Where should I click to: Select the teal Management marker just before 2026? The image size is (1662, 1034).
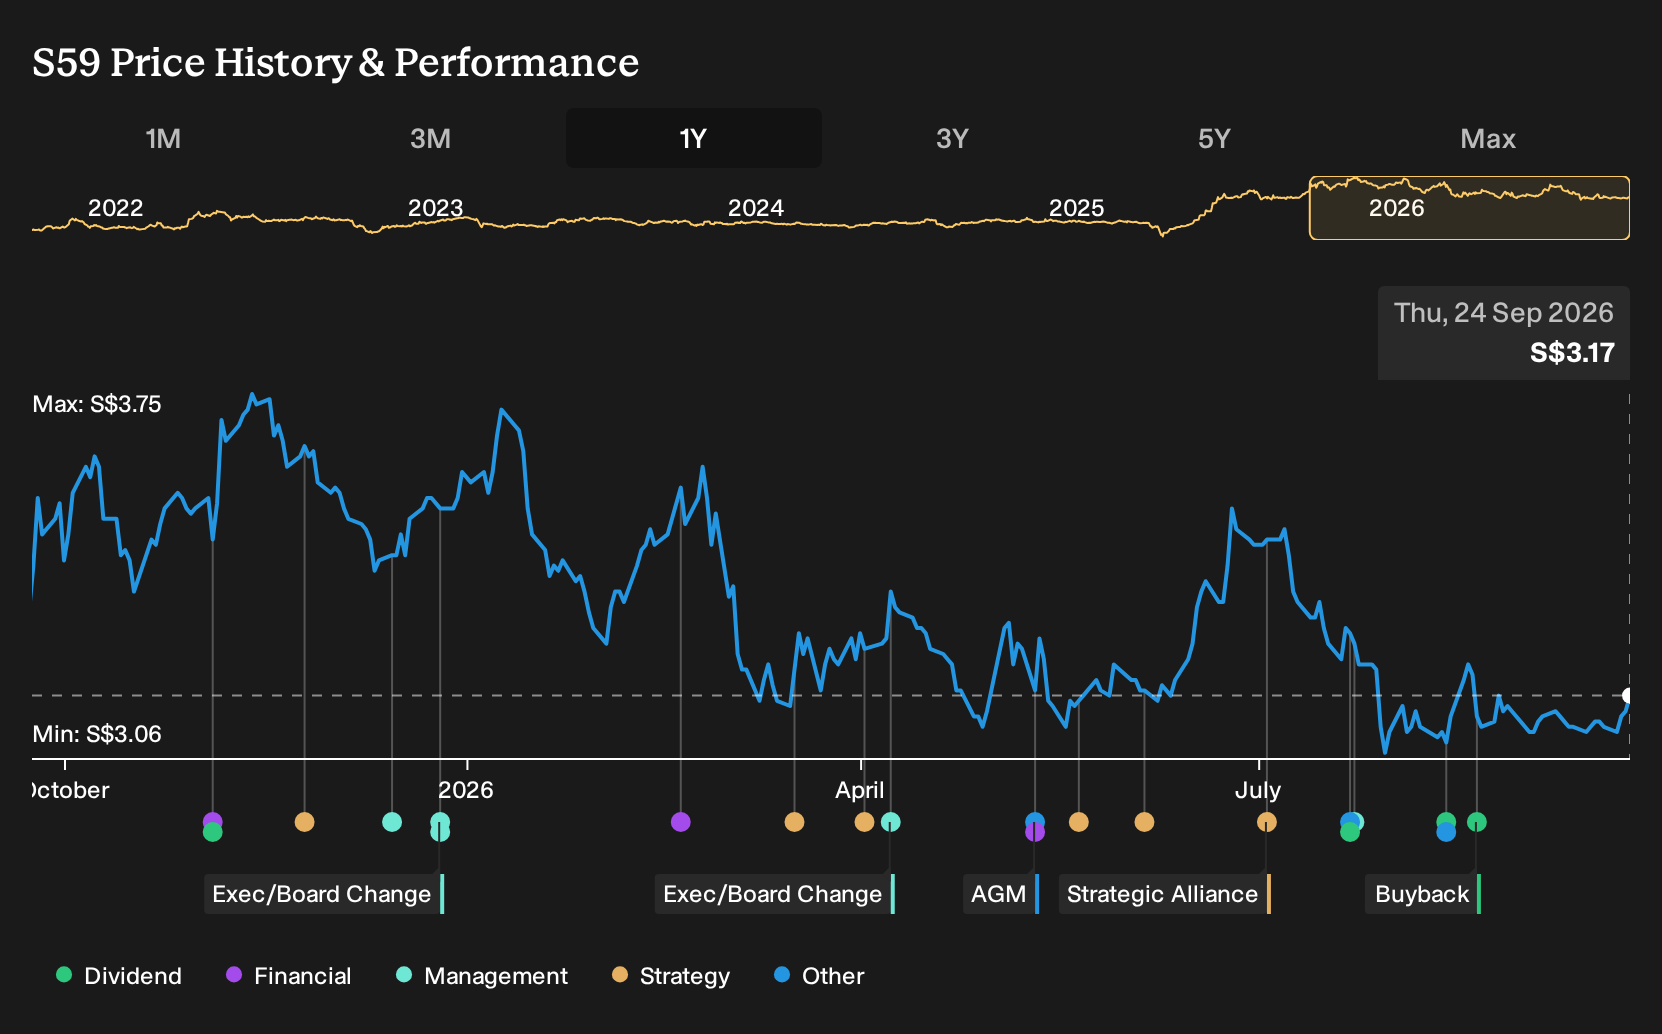[x=392, y=822]
